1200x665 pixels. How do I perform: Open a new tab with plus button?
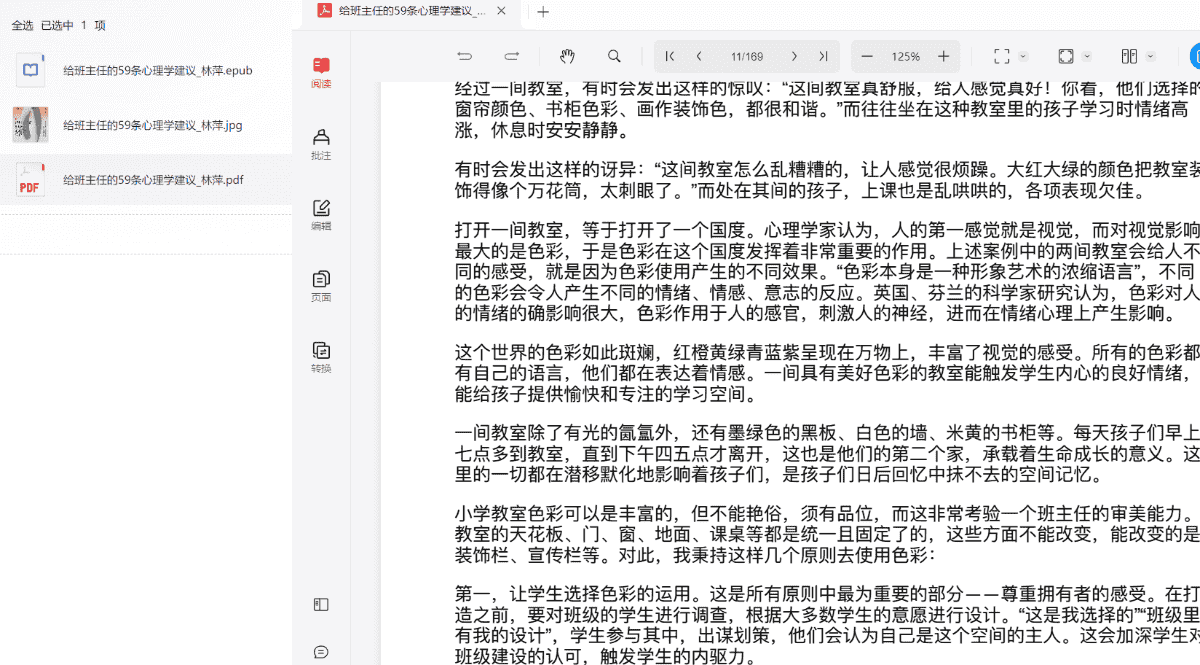click(x=543, y=12)
